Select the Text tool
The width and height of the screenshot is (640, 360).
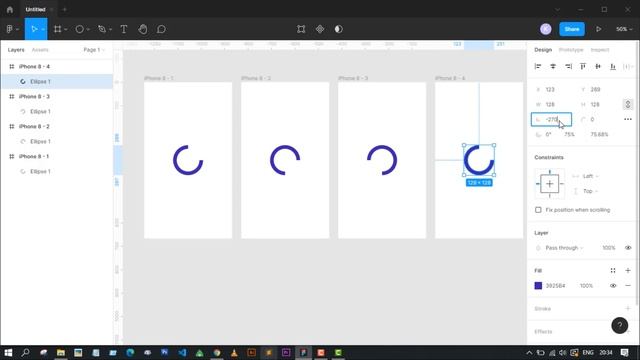[124, 29]
